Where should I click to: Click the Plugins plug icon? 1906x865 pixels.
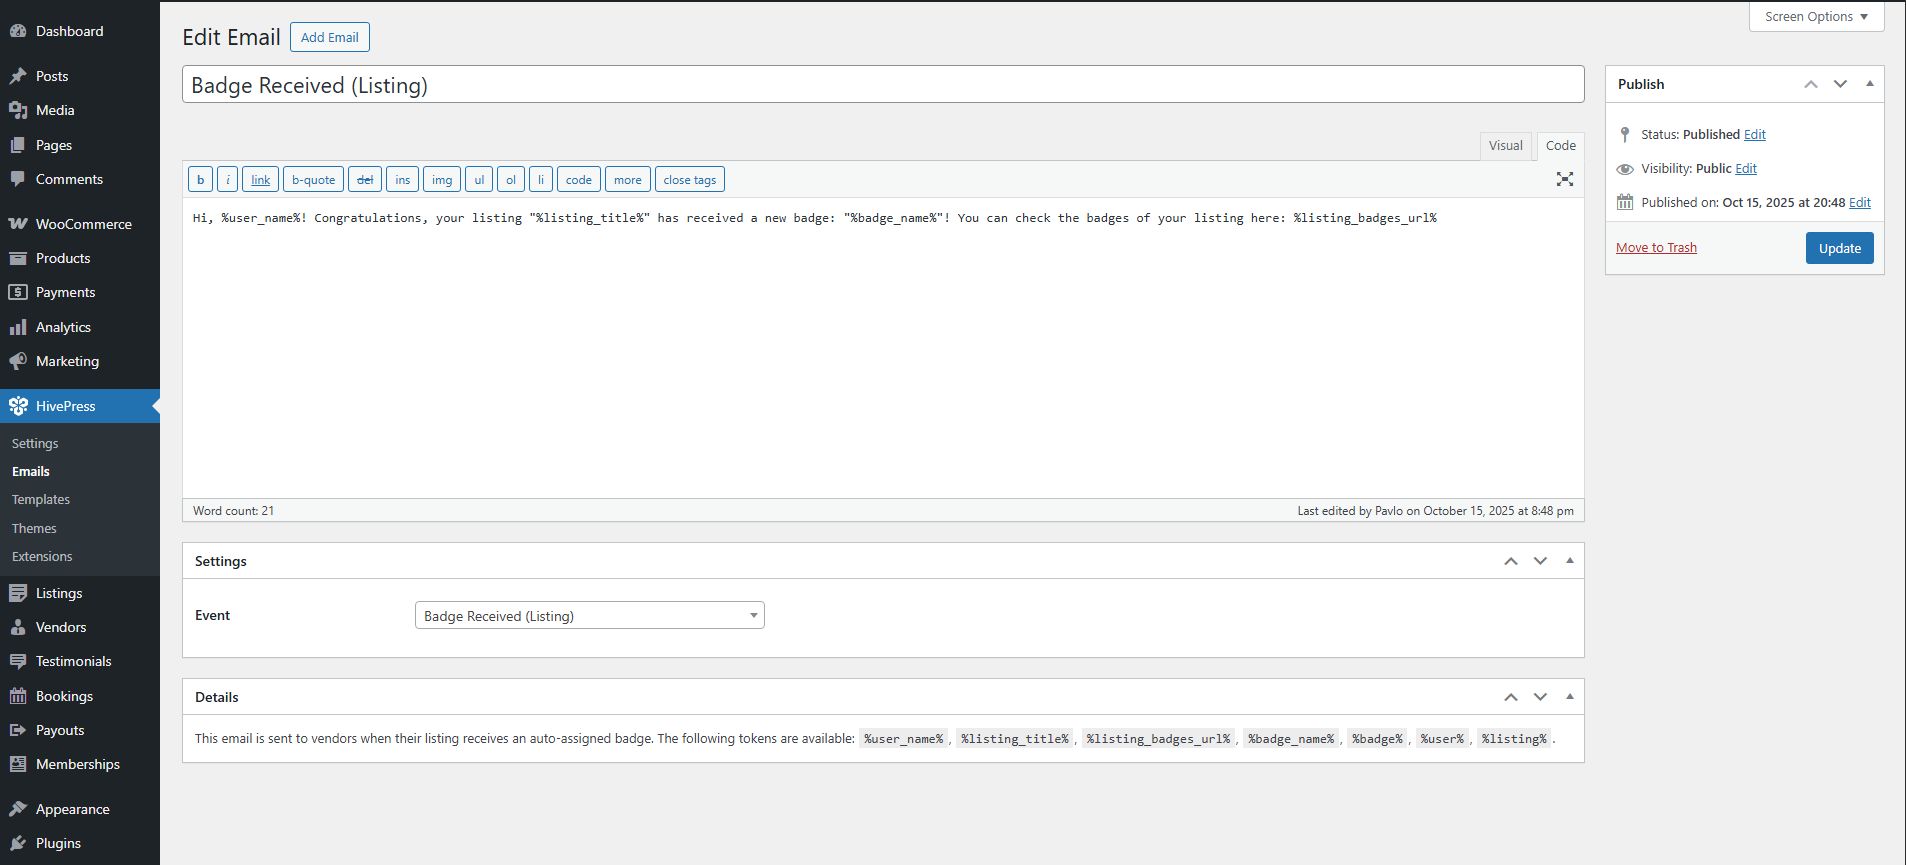pyautogui.click(x=18, y=843)
